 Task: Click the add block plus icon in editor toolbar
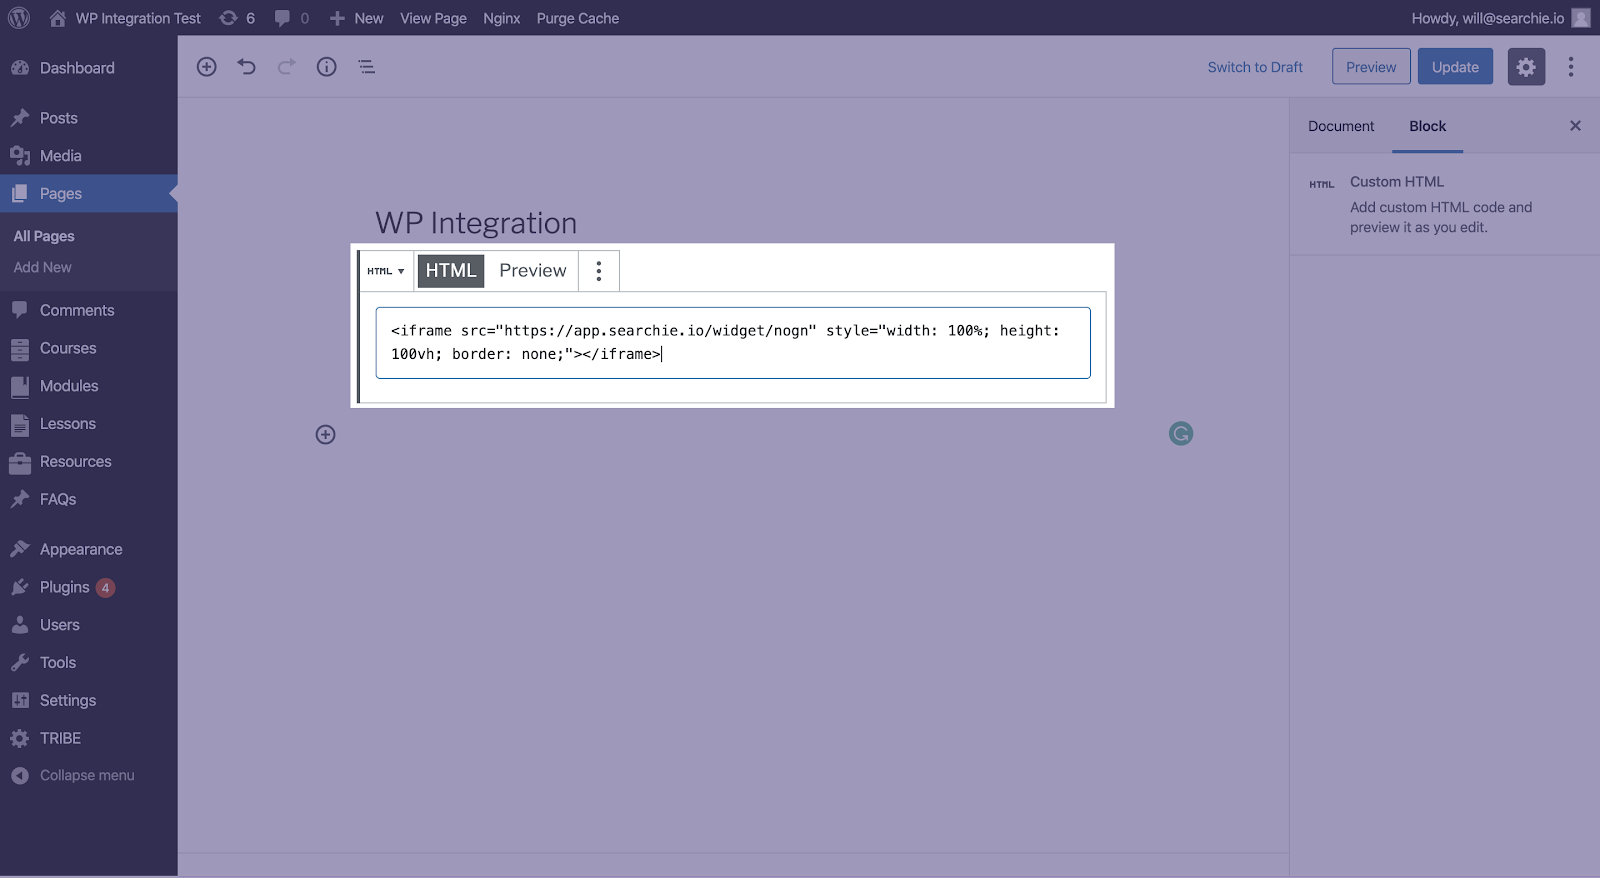click(x=207, y=67)
